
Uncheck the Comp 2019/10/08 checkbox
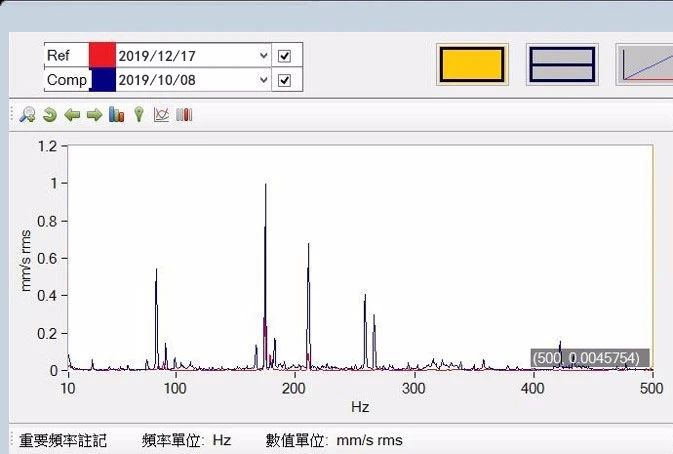tap(285, 80)
